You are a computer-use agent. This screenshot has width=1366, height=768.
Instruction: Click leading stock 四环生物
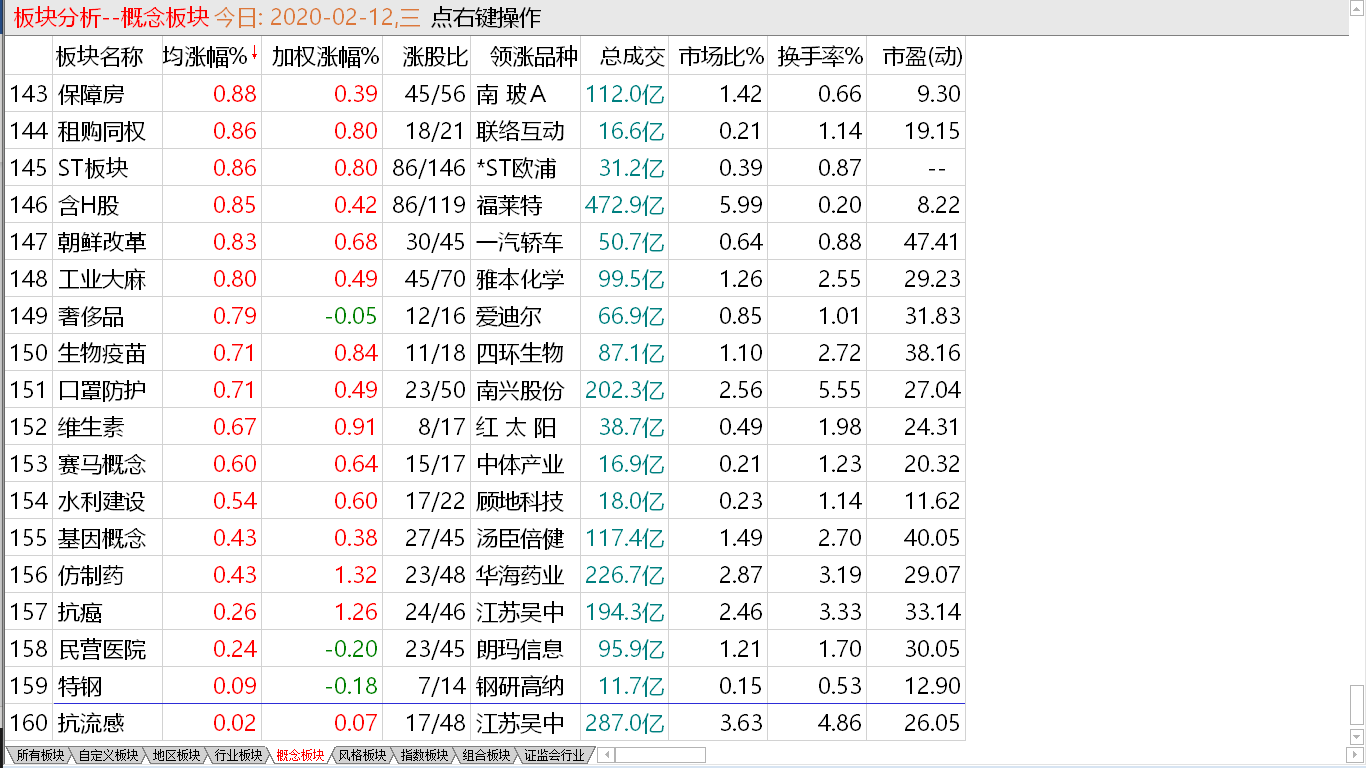520,353
